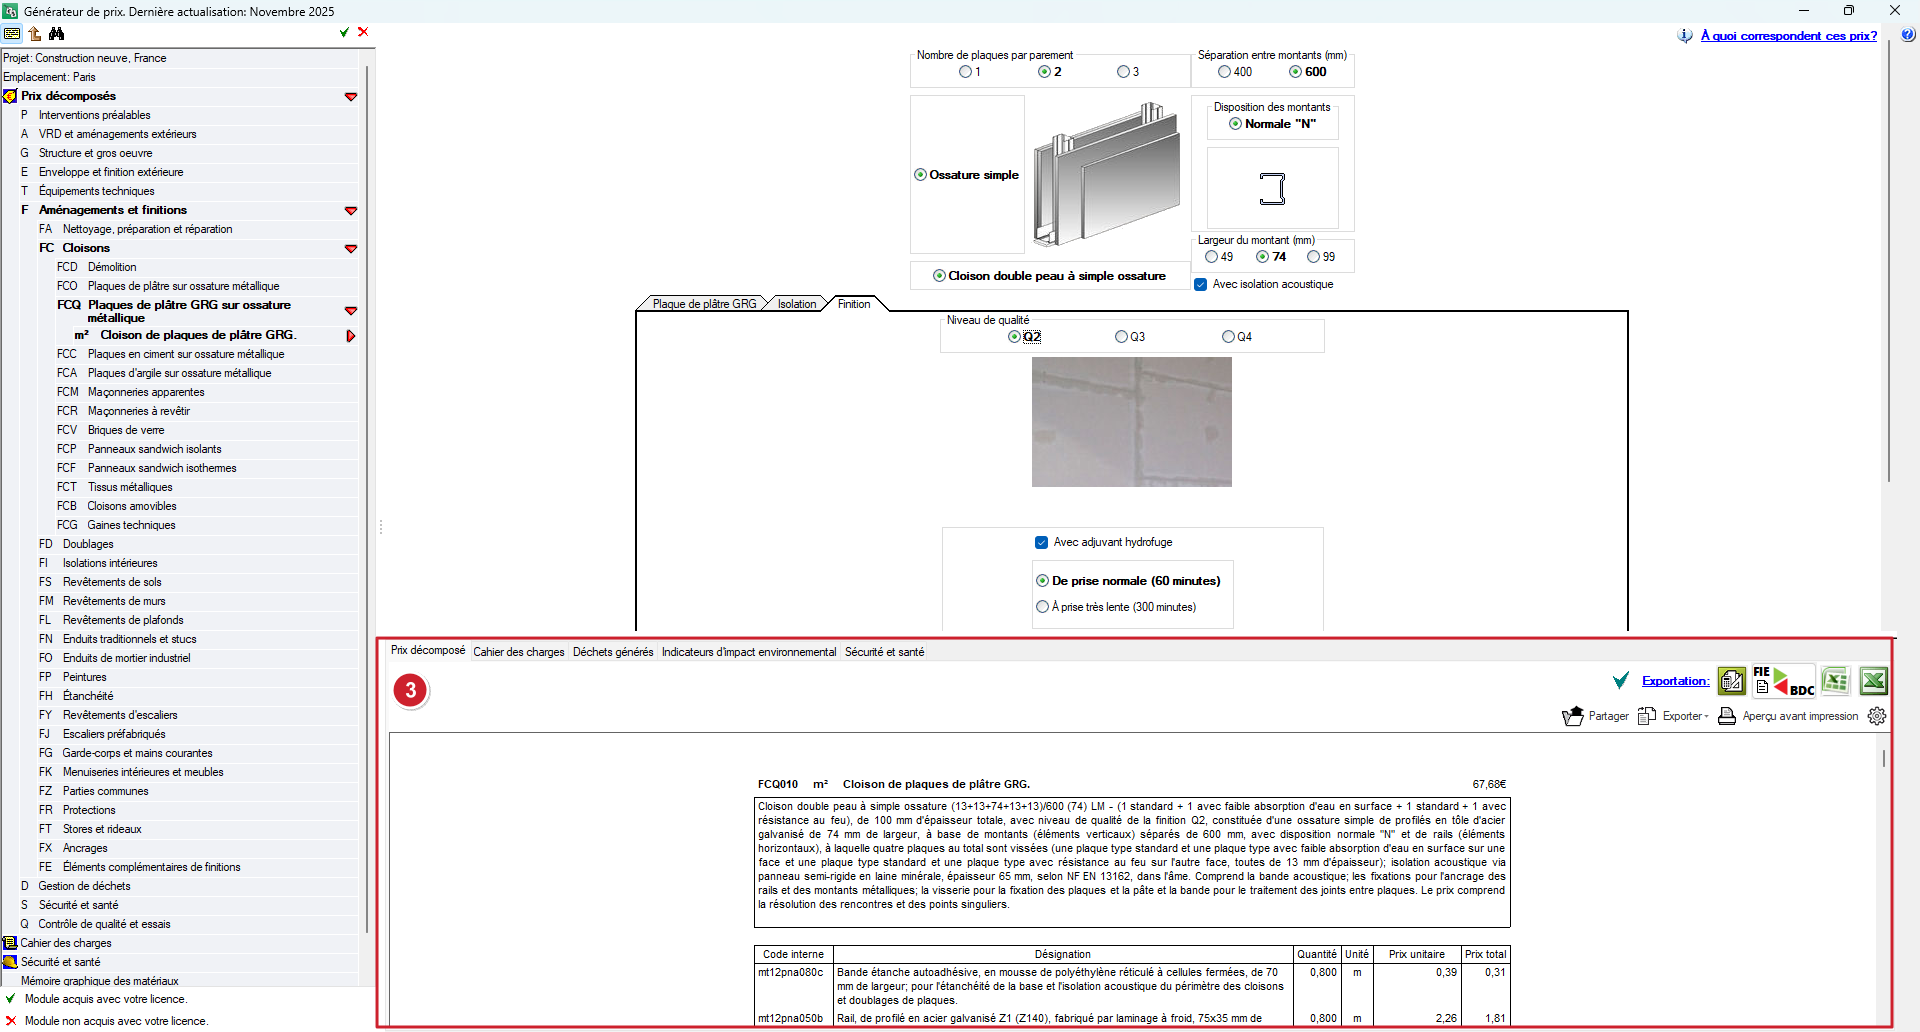Image resolution: width=1920 pixels, height=1032 pixels.
Task: Click the left tree vertical scrollbar
Action: point(367,498)
